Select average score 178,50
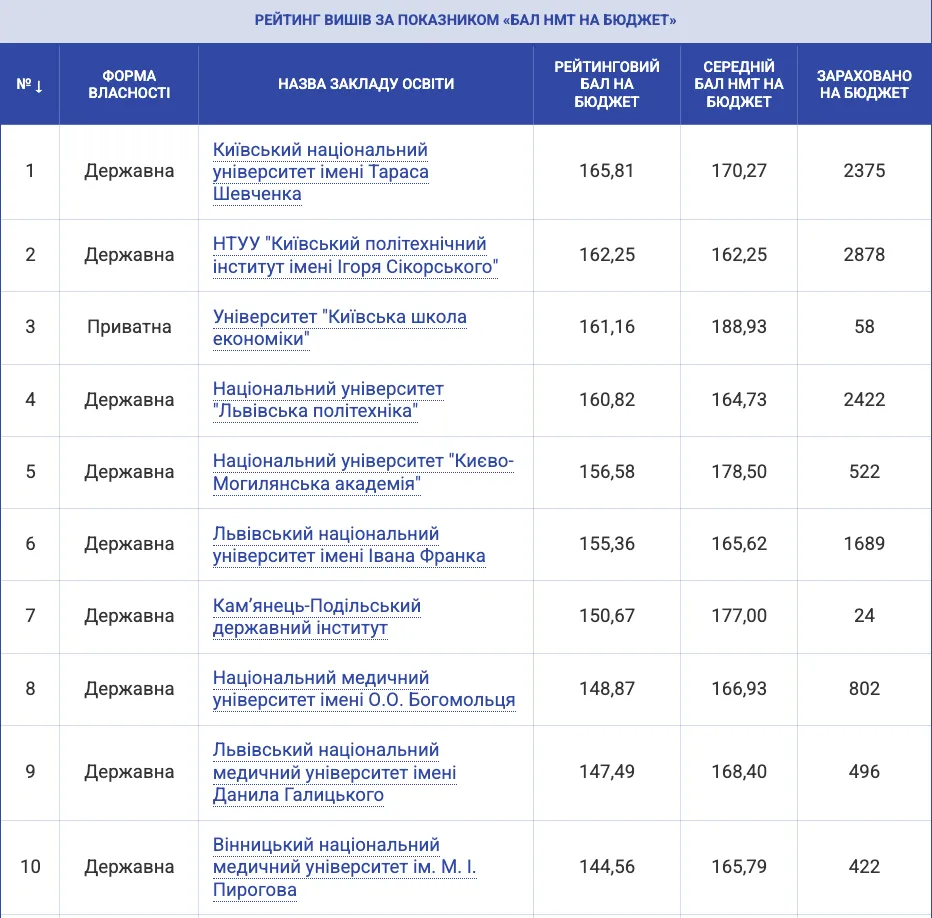932x918 pixels. point(739,472)
